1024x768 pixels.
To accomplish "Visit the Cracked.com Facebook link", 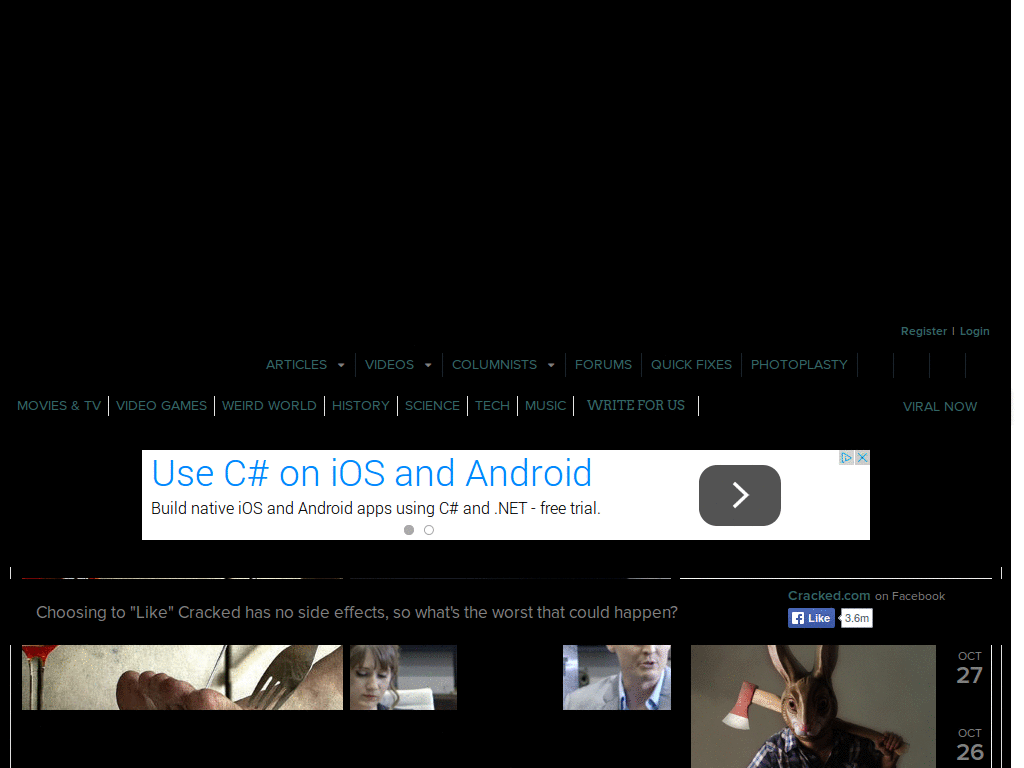I will coord(829,596).
